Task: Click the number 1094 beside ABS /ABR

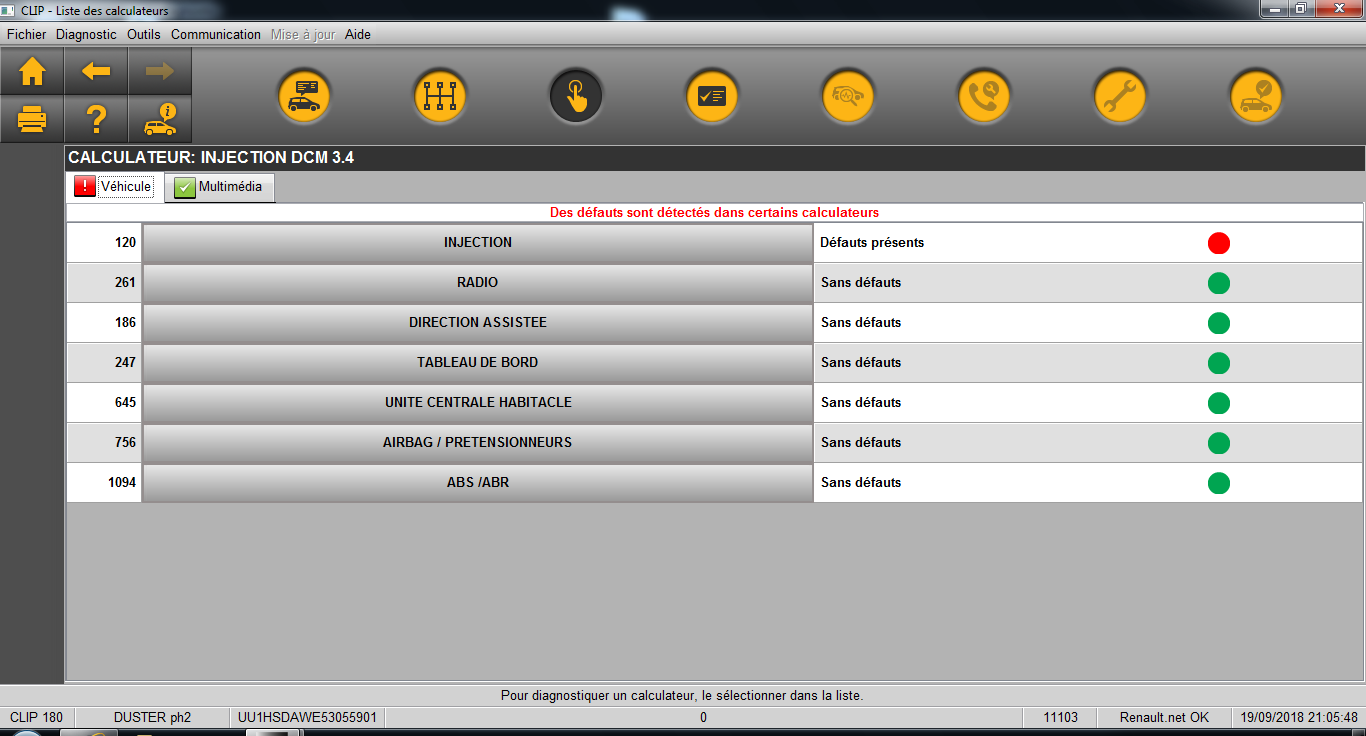Action: tap(122, 483)
